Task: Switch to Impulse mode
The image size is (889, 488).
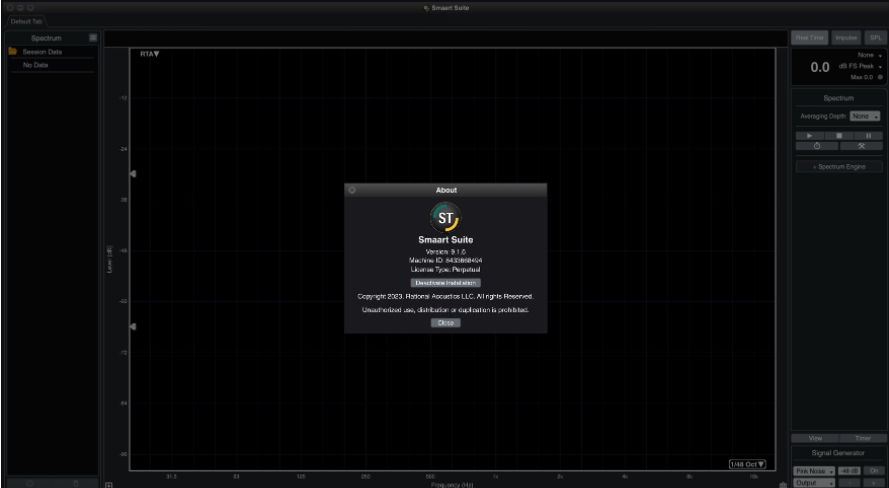Action: tap(846, 37)
